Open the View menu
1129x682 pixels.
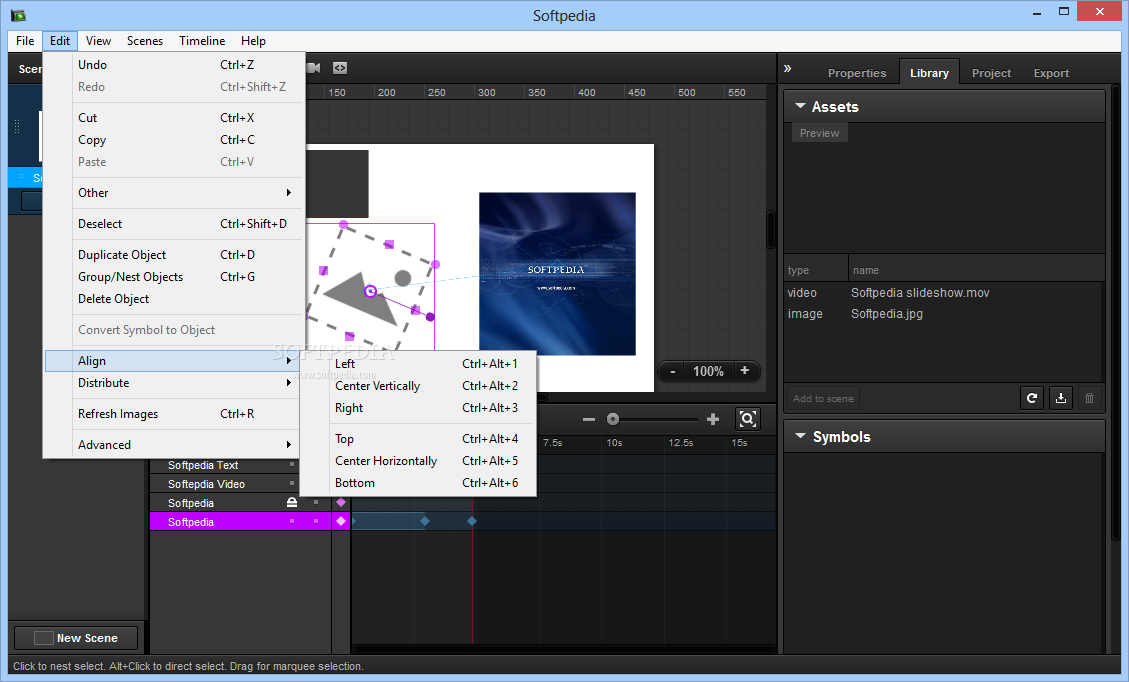tap(98, 41)
